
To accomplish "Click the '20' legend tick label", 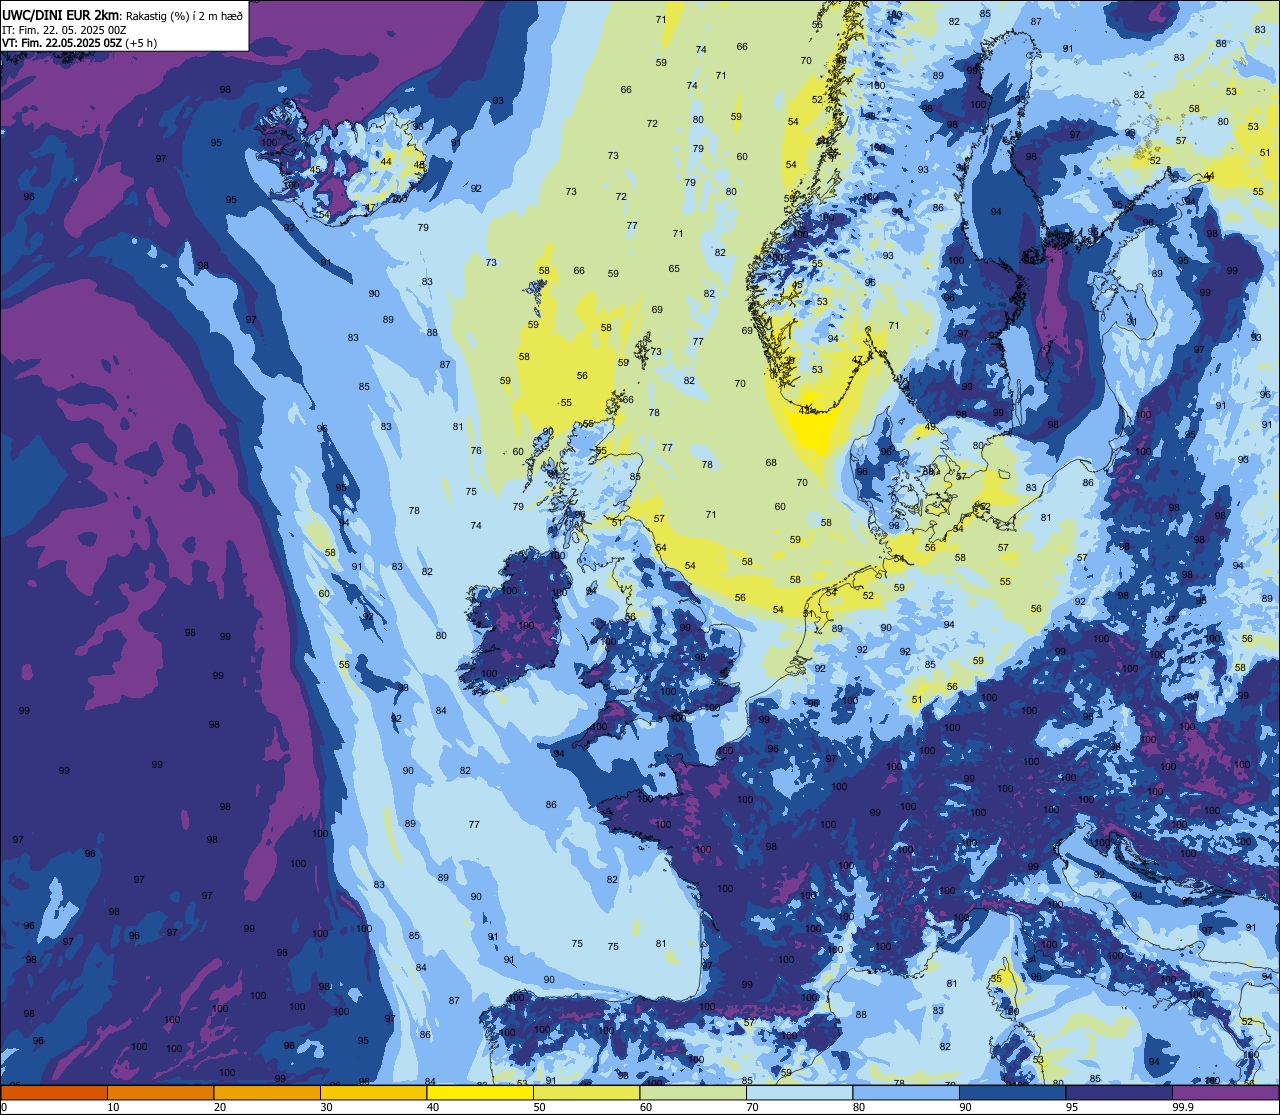I will coord(220,1107).
